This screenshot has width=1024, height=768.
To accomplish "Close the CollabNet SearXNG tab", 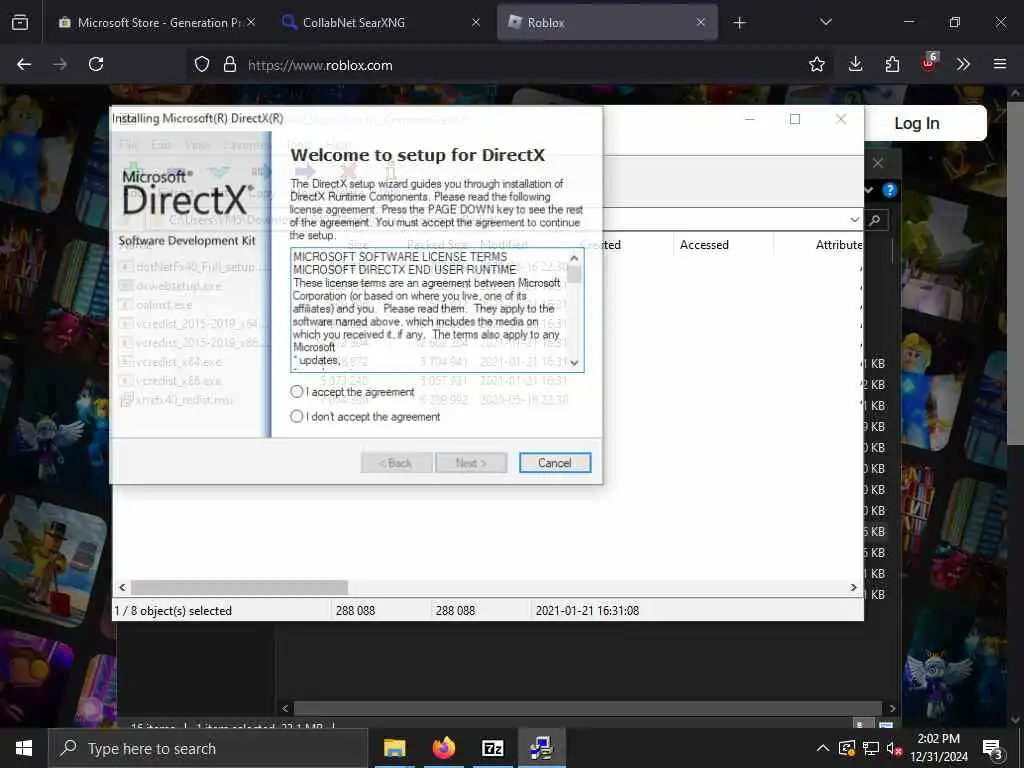I will 476,22.
